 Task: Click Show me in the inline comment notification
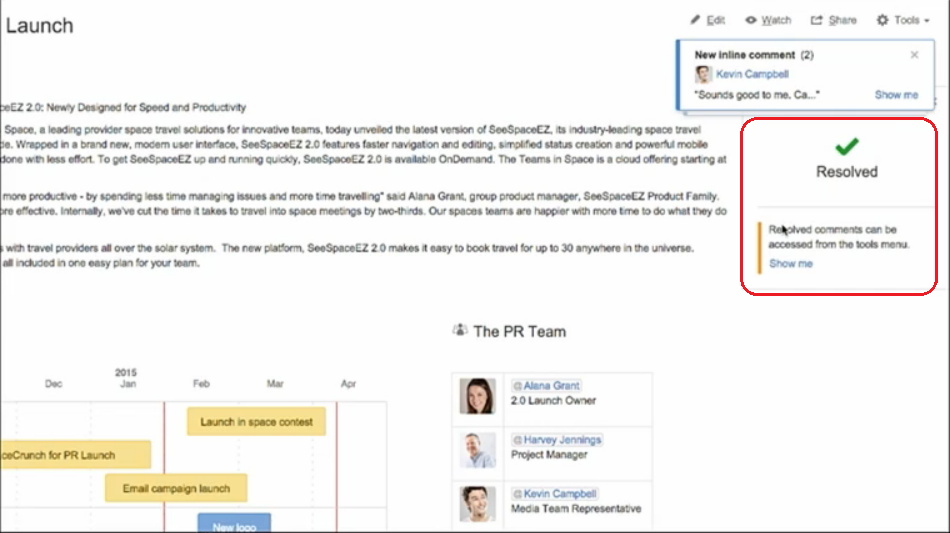pyautogui.click(x=896, y=95)
